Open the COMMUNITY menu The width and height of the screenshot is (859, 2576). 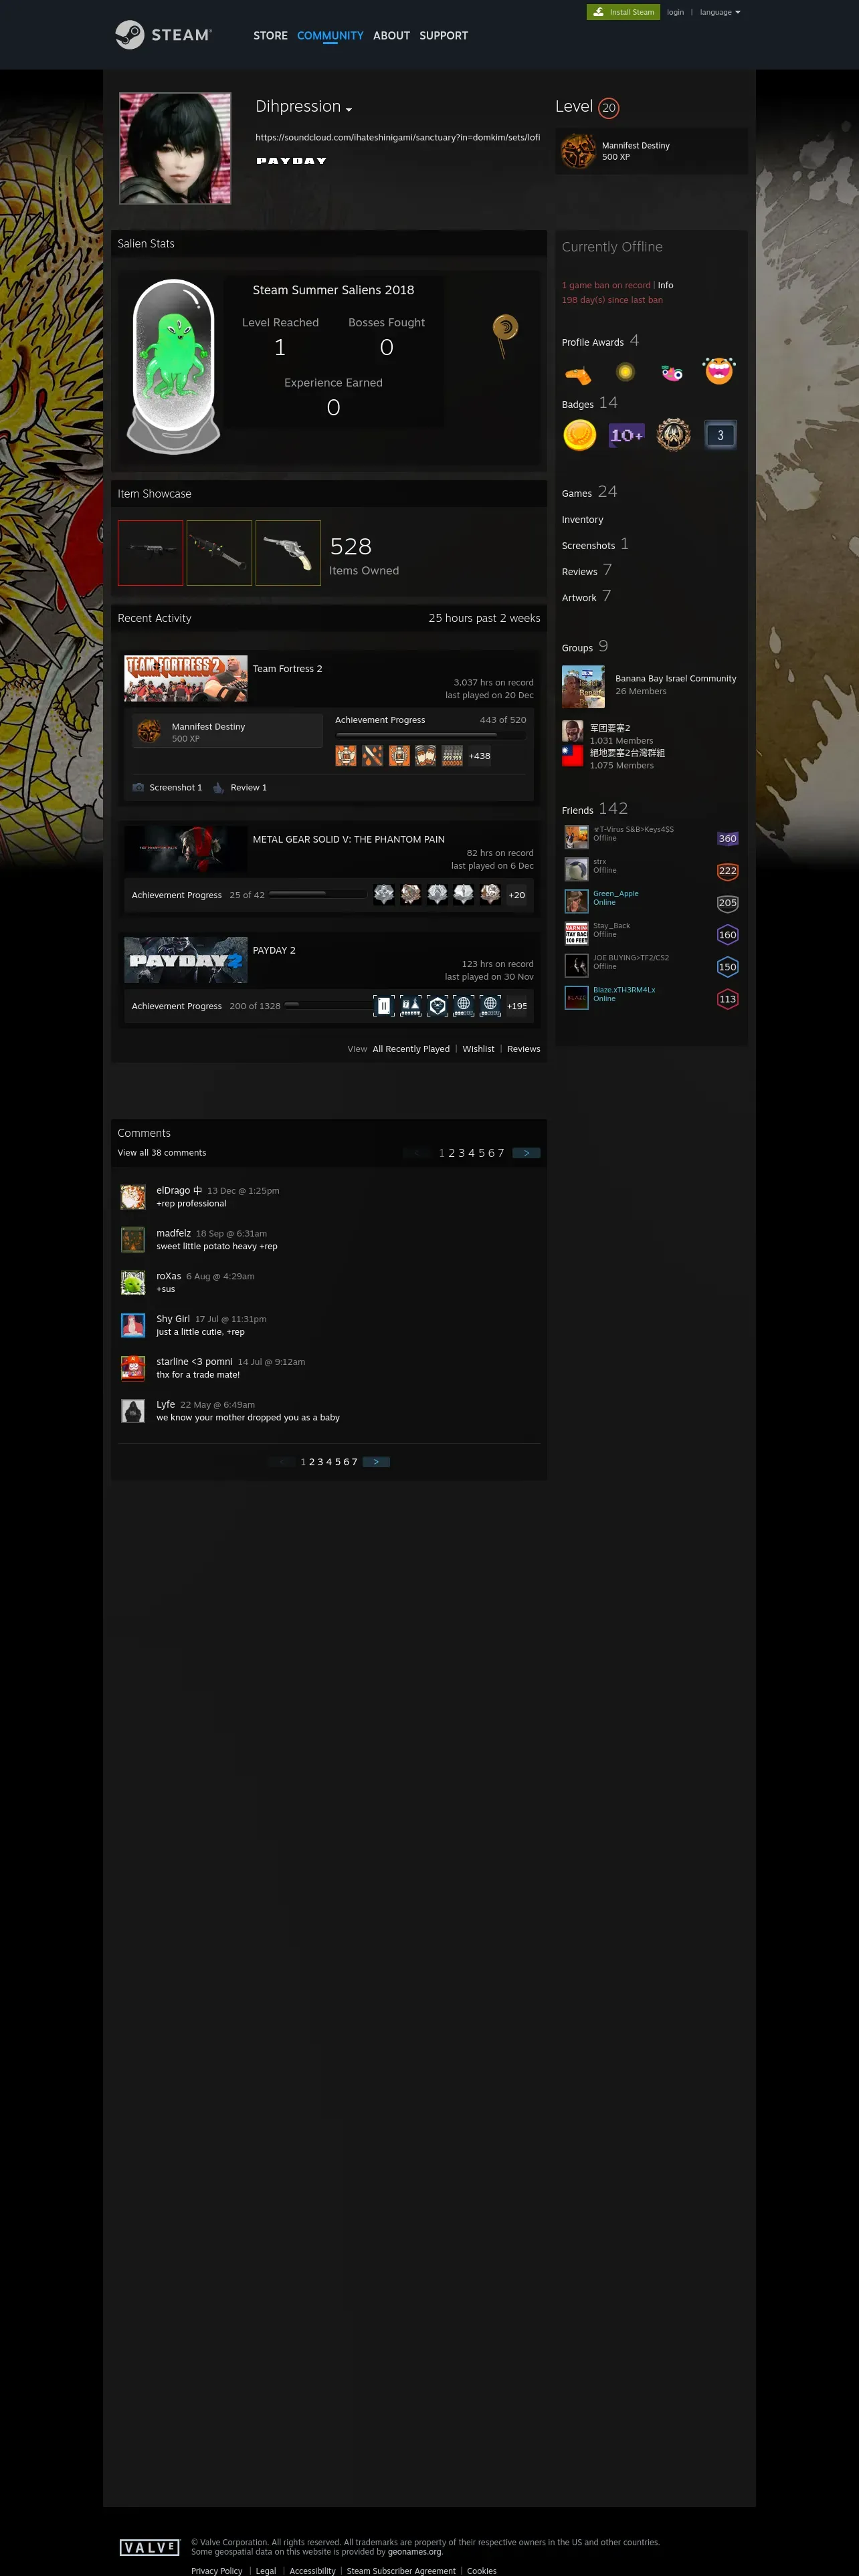click(330, 35)
